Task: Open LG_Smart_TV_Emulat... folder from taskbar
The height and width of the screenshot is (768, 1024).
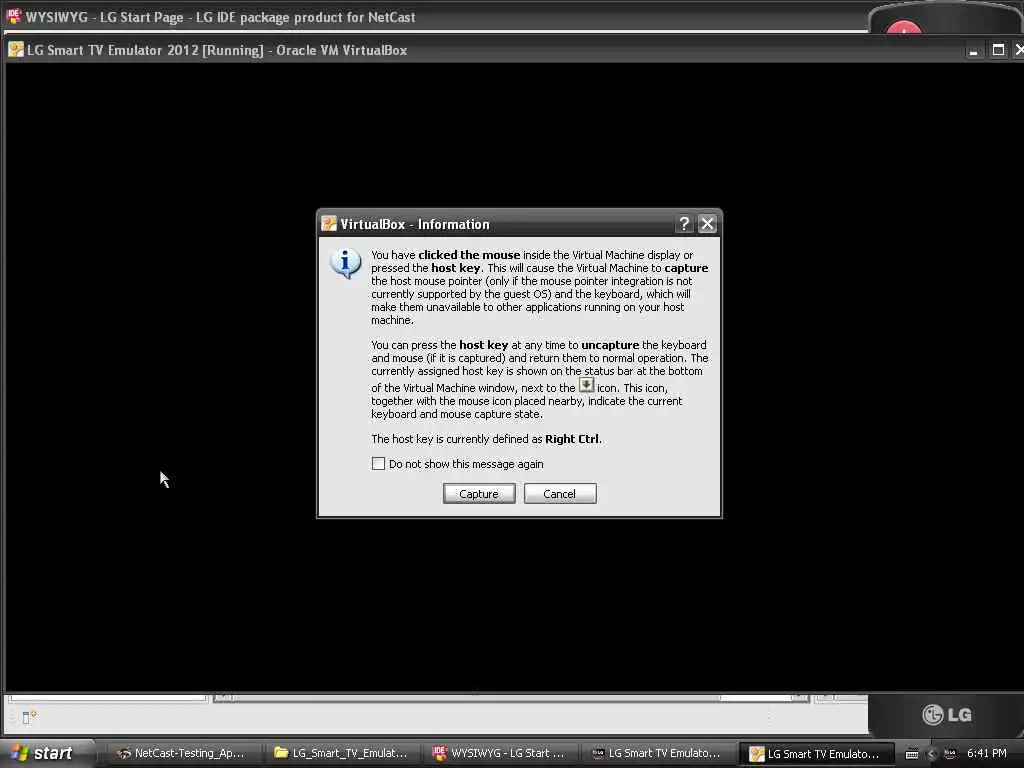Action: coord(340,754)
